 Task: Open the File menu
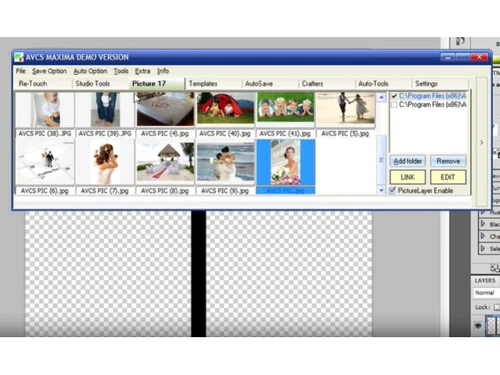point(20,71)
